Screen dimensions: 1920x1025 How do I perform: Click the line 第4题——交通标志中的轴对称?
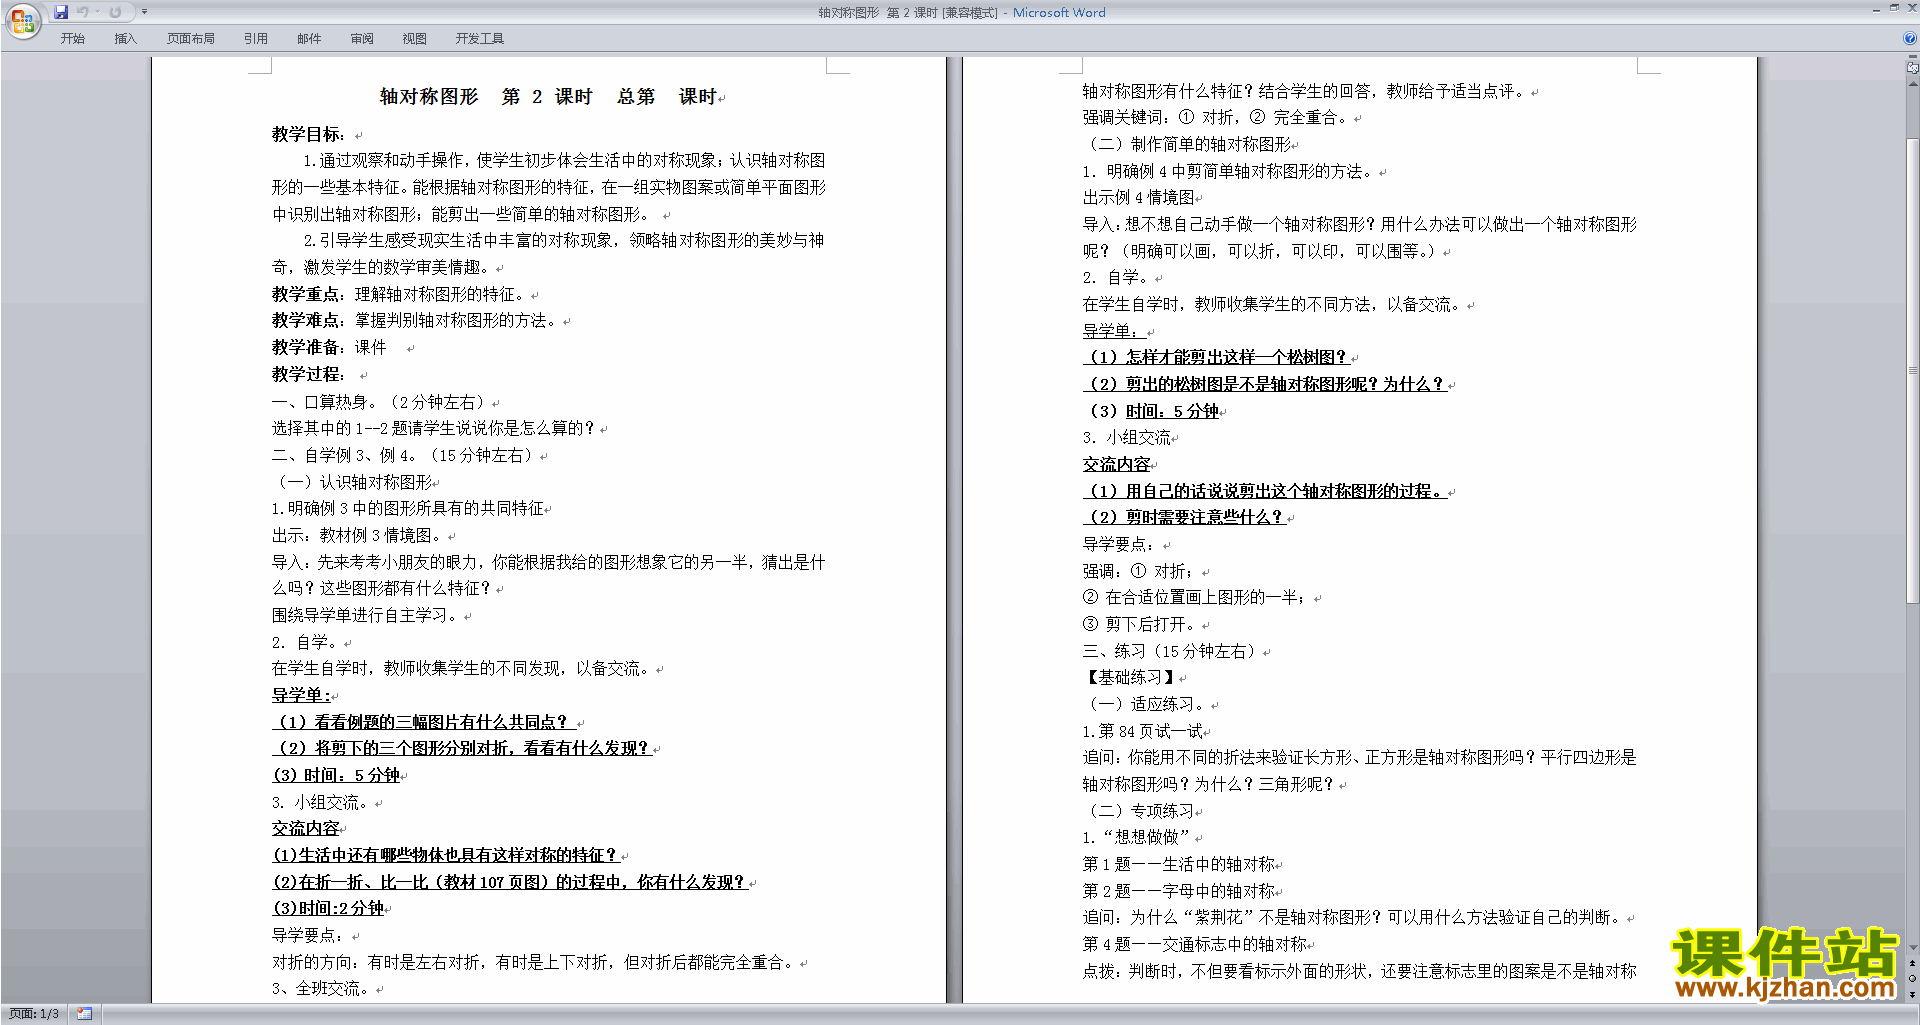1195,944
